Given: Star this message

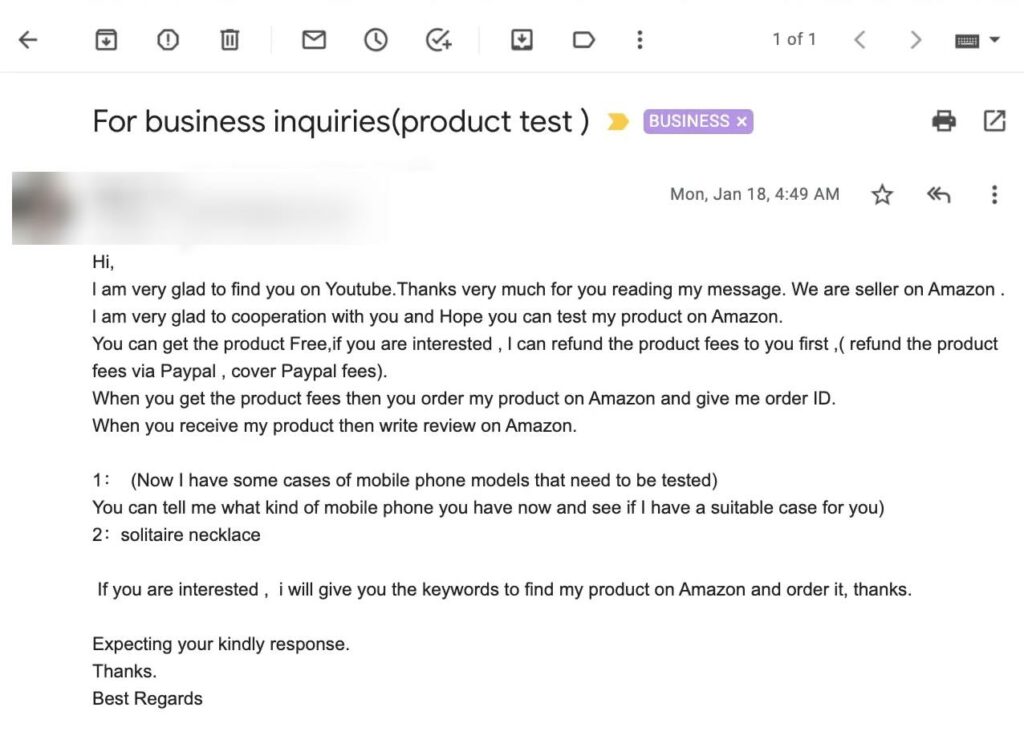Looking at the screenshot, I should tap(882, 195).
